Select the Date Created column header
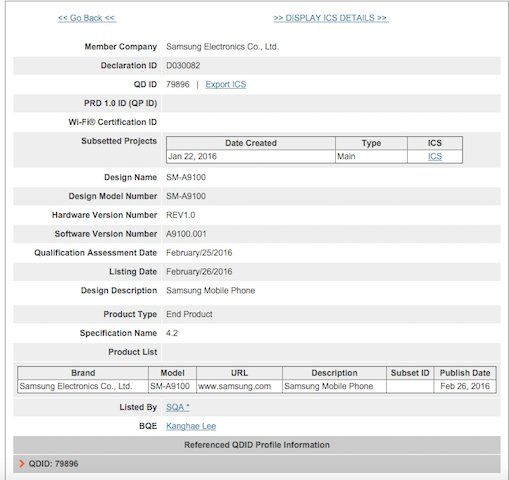This screenshot has width=509, height=480. [x=251, y=143]
